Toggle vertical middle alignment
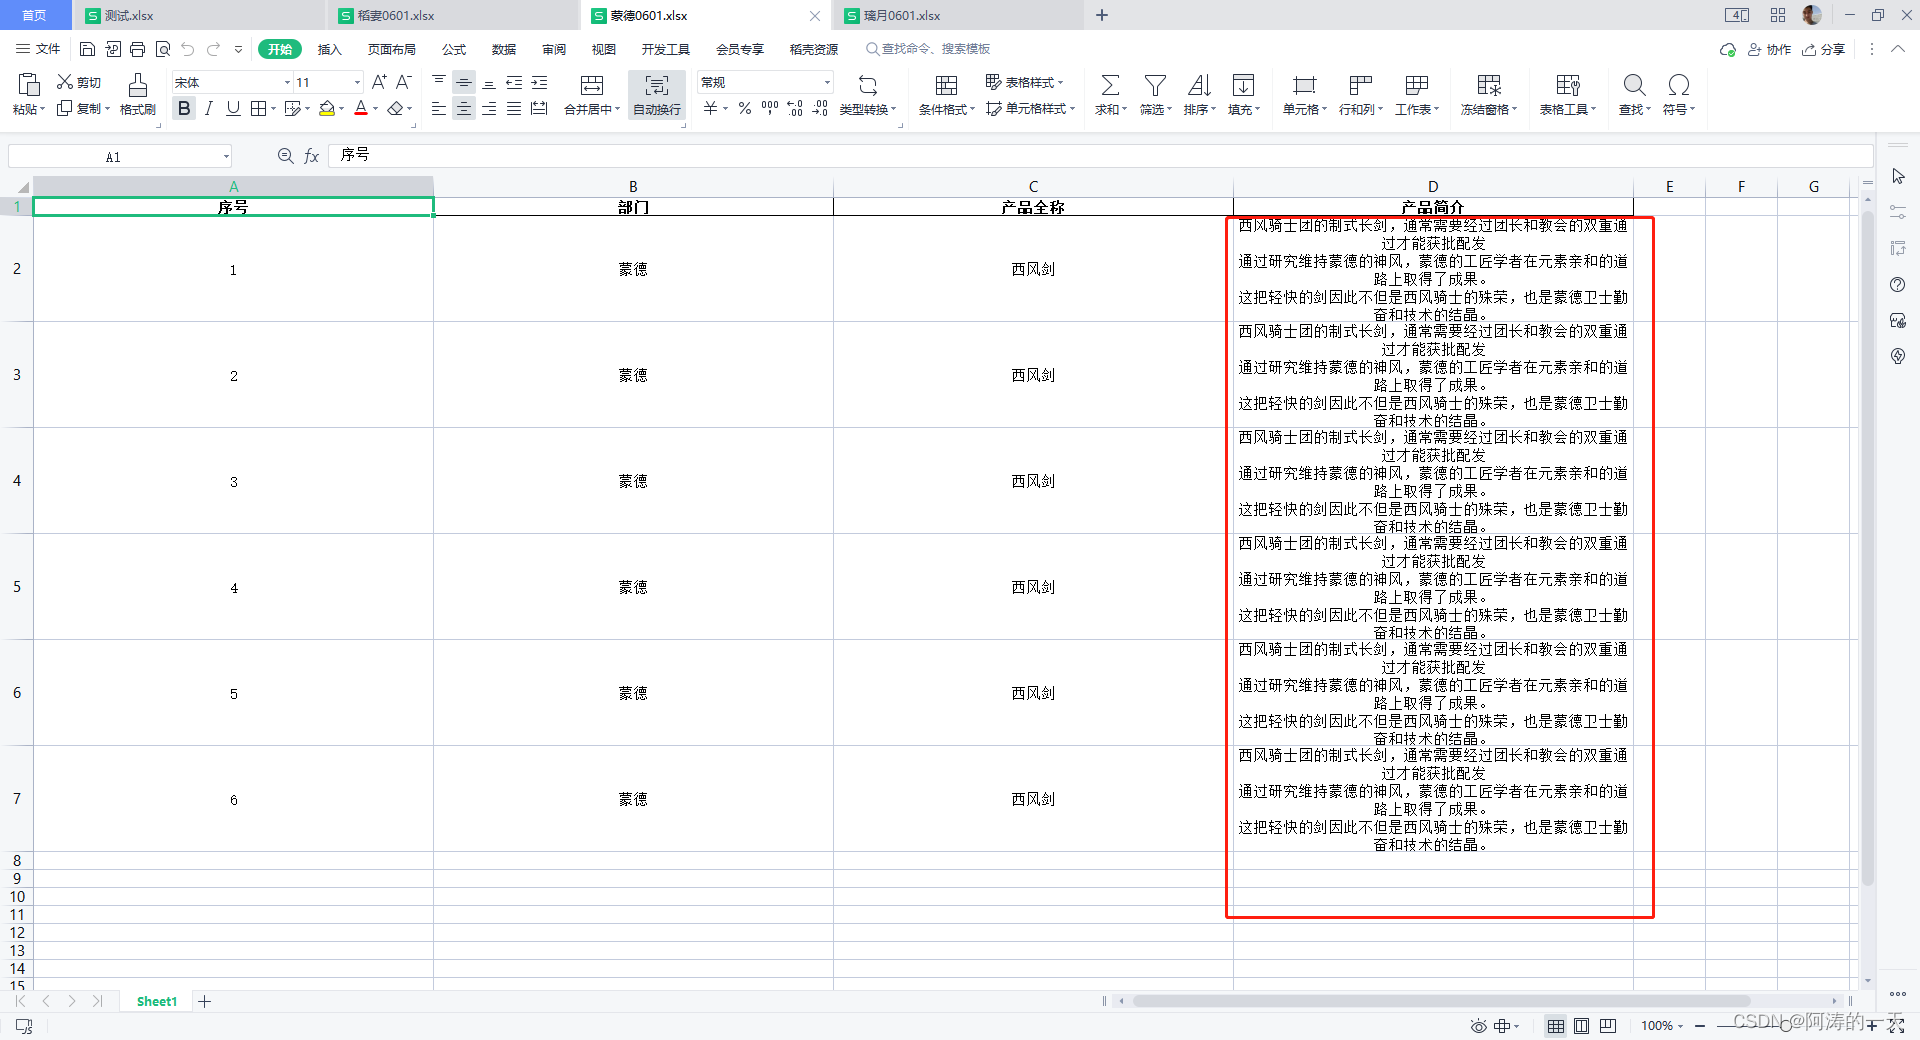This screenshot has width=1920, height=1040. 464,82
